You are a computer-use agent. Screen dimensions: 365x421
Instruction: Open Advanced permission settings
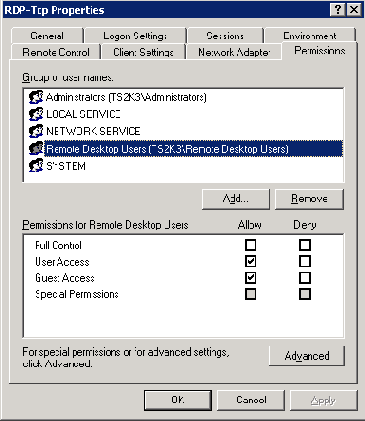(x=307, y=356)
